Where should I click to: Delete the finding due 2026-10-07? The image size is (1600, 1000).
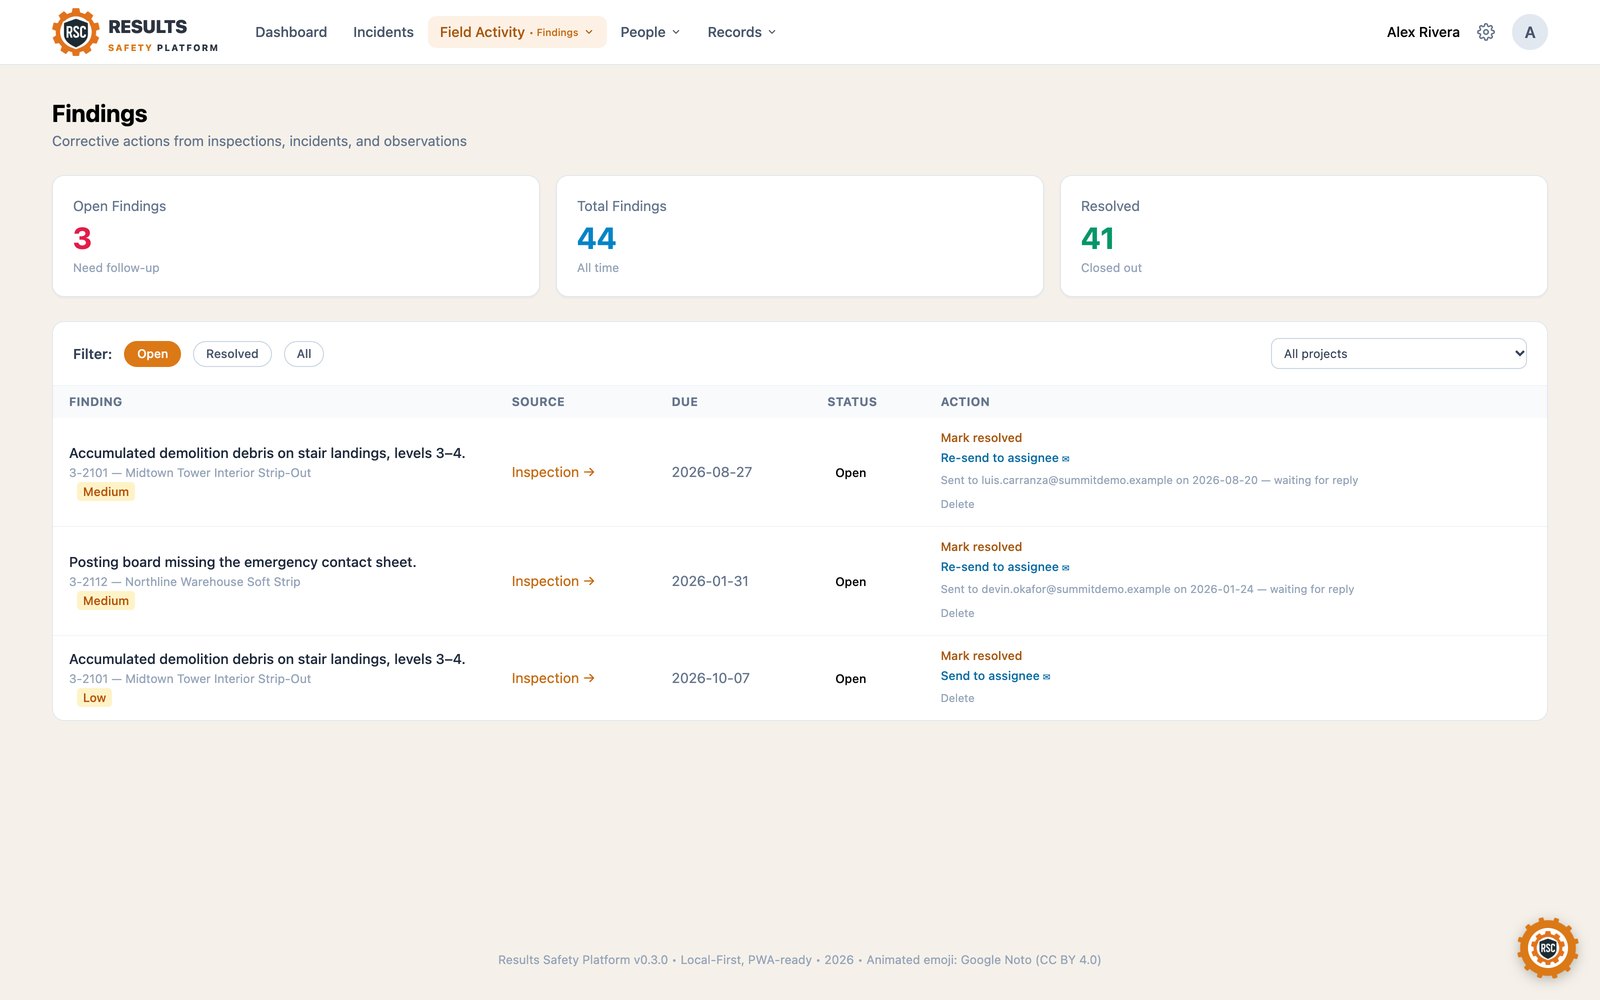957,698
